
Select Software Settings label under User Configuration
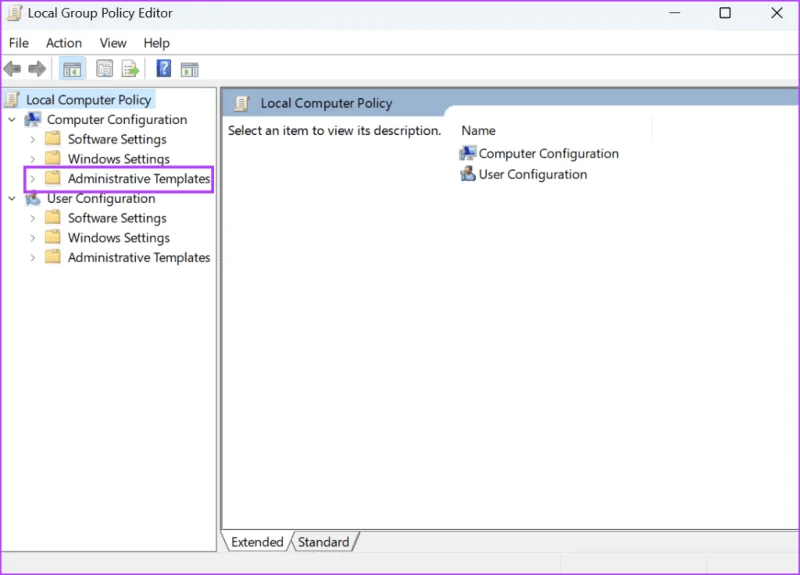(x=117, y=218)
